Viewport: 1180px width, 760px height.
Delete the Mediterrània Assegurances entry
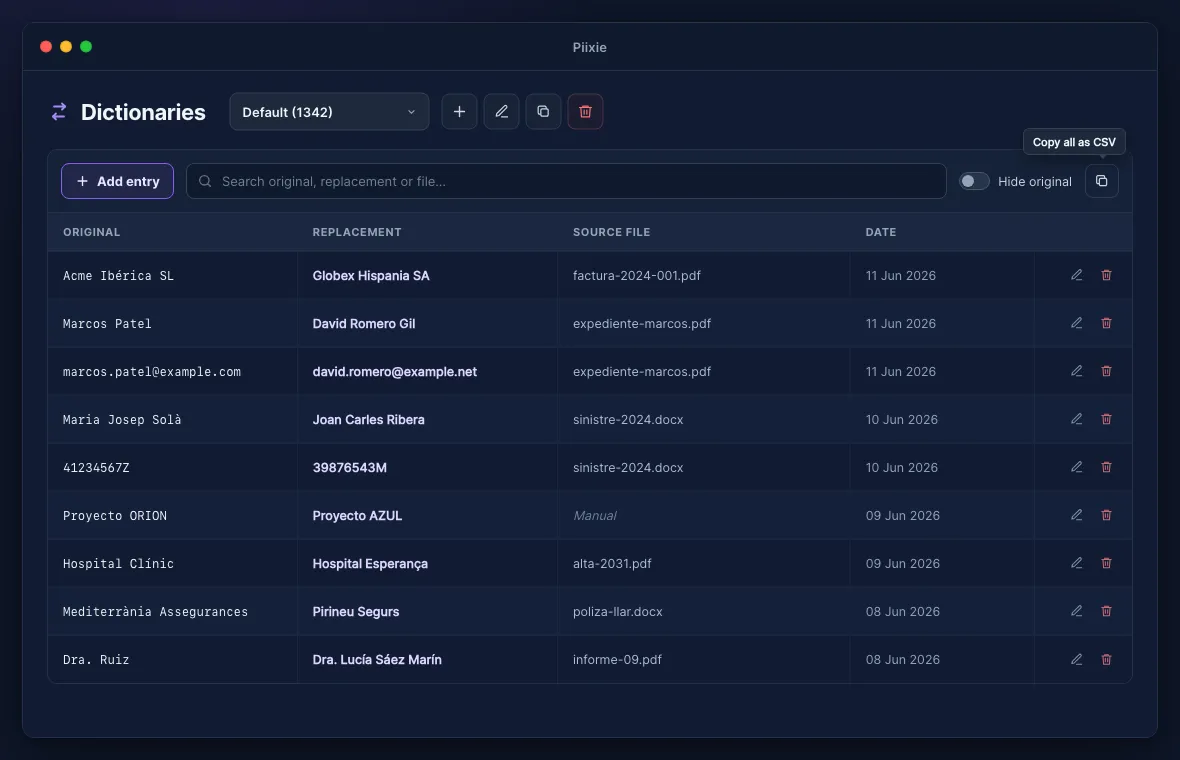pos(1106,611)
